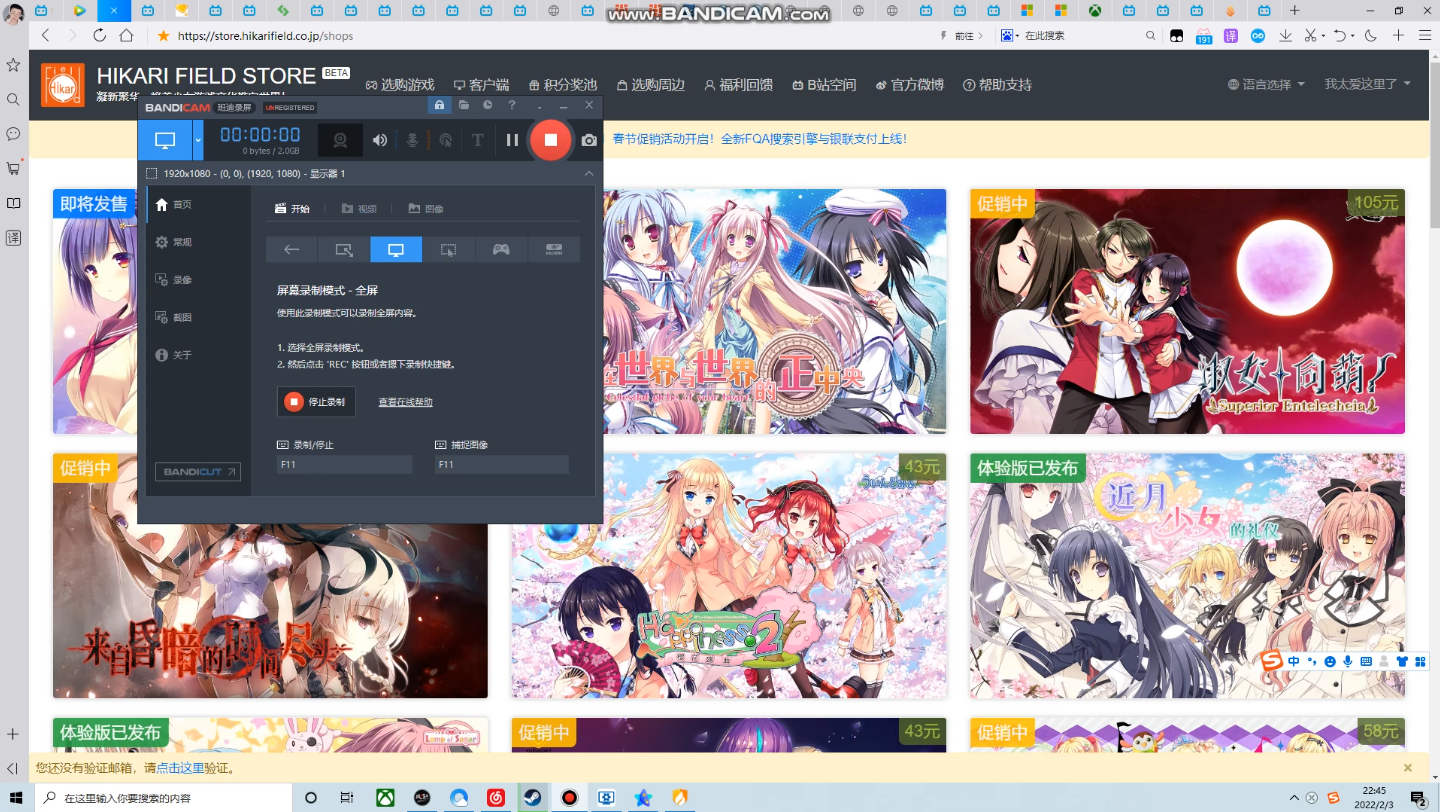This screenshot has height=812, width=1440.
Task: Toggle browser night mode moon icon
Action: coord(1370,35)
